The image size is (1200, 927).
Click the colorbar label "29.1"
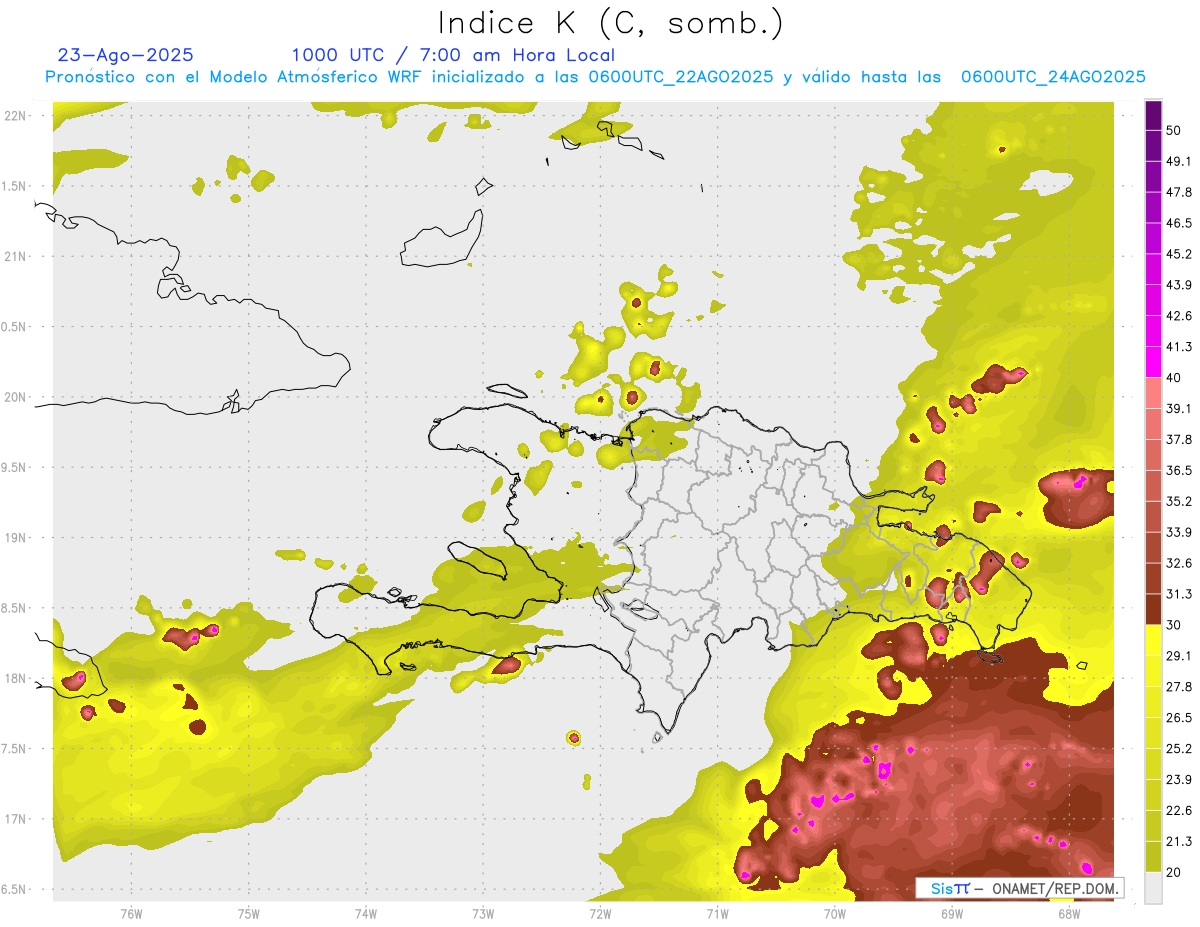coord(1179,656)
